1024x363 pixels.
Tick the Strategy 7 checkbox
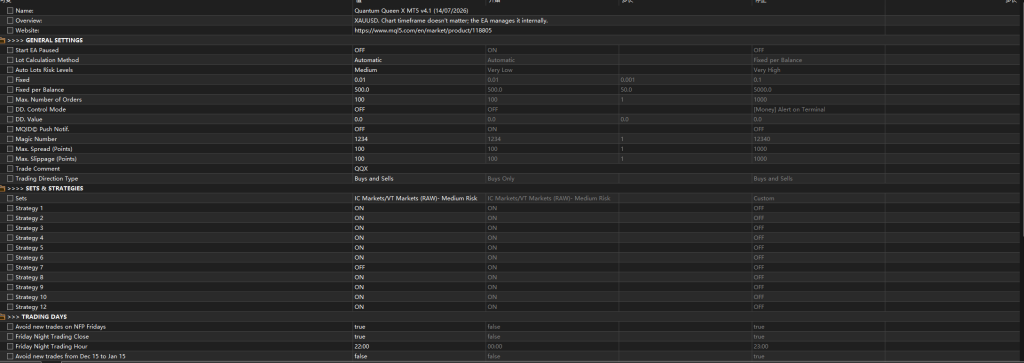click(x=10, y=267)
